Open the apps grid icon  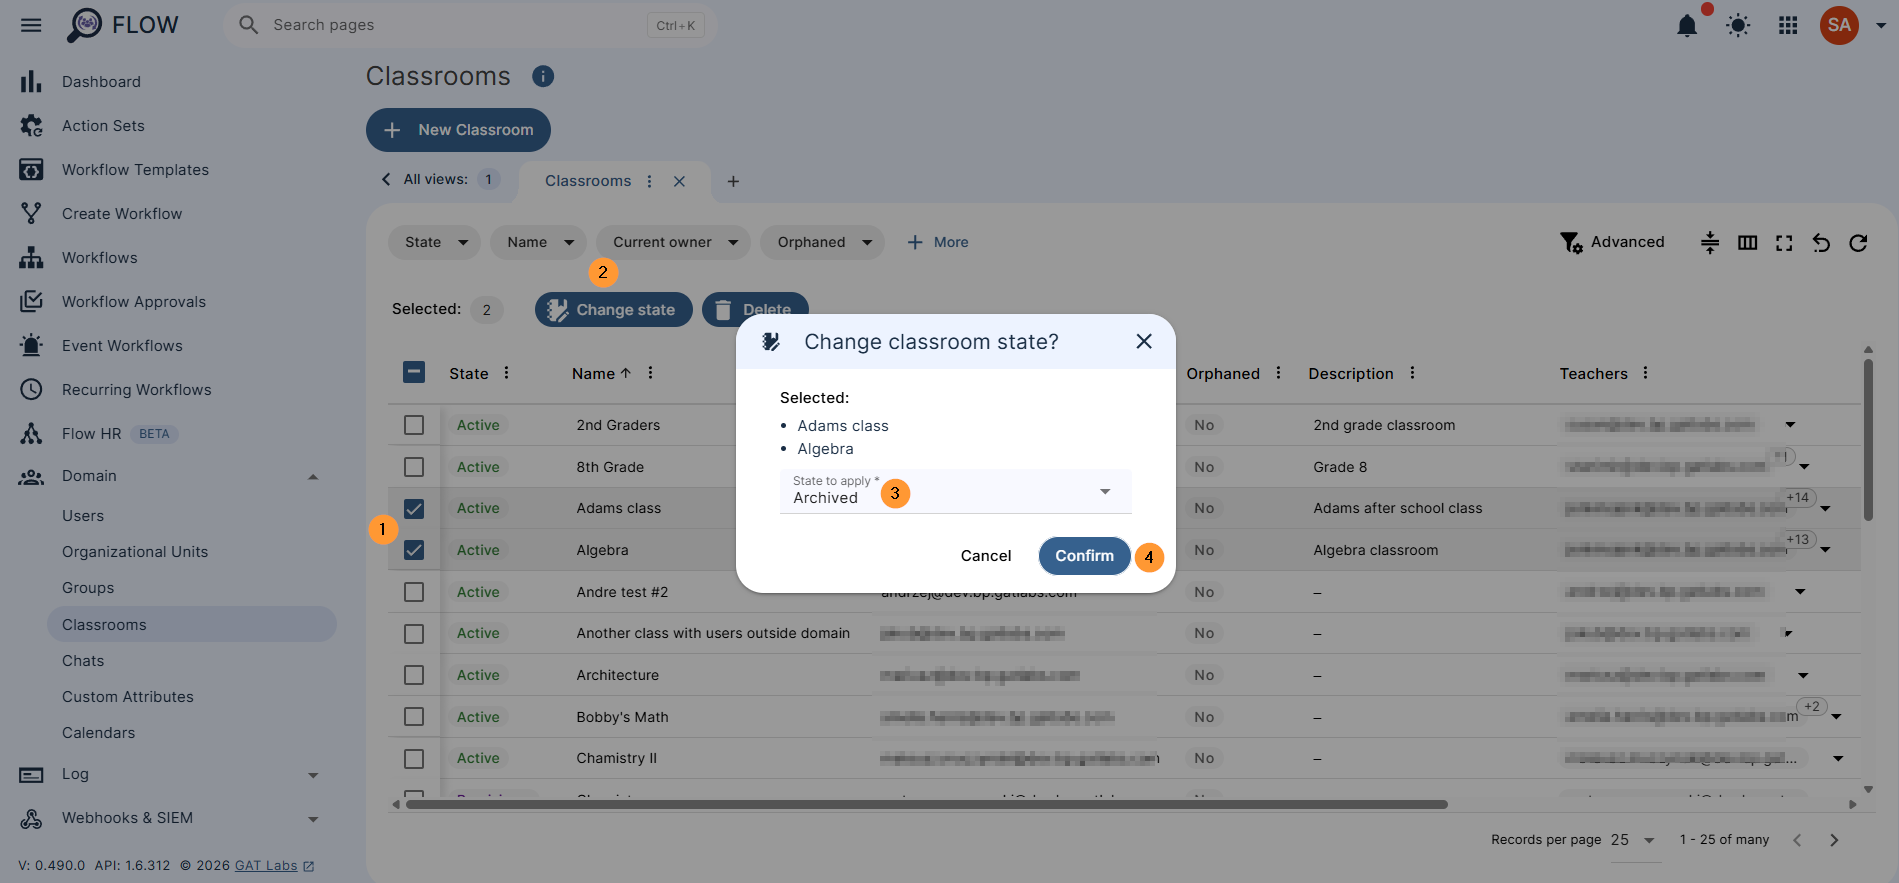tap(1788, 25)
